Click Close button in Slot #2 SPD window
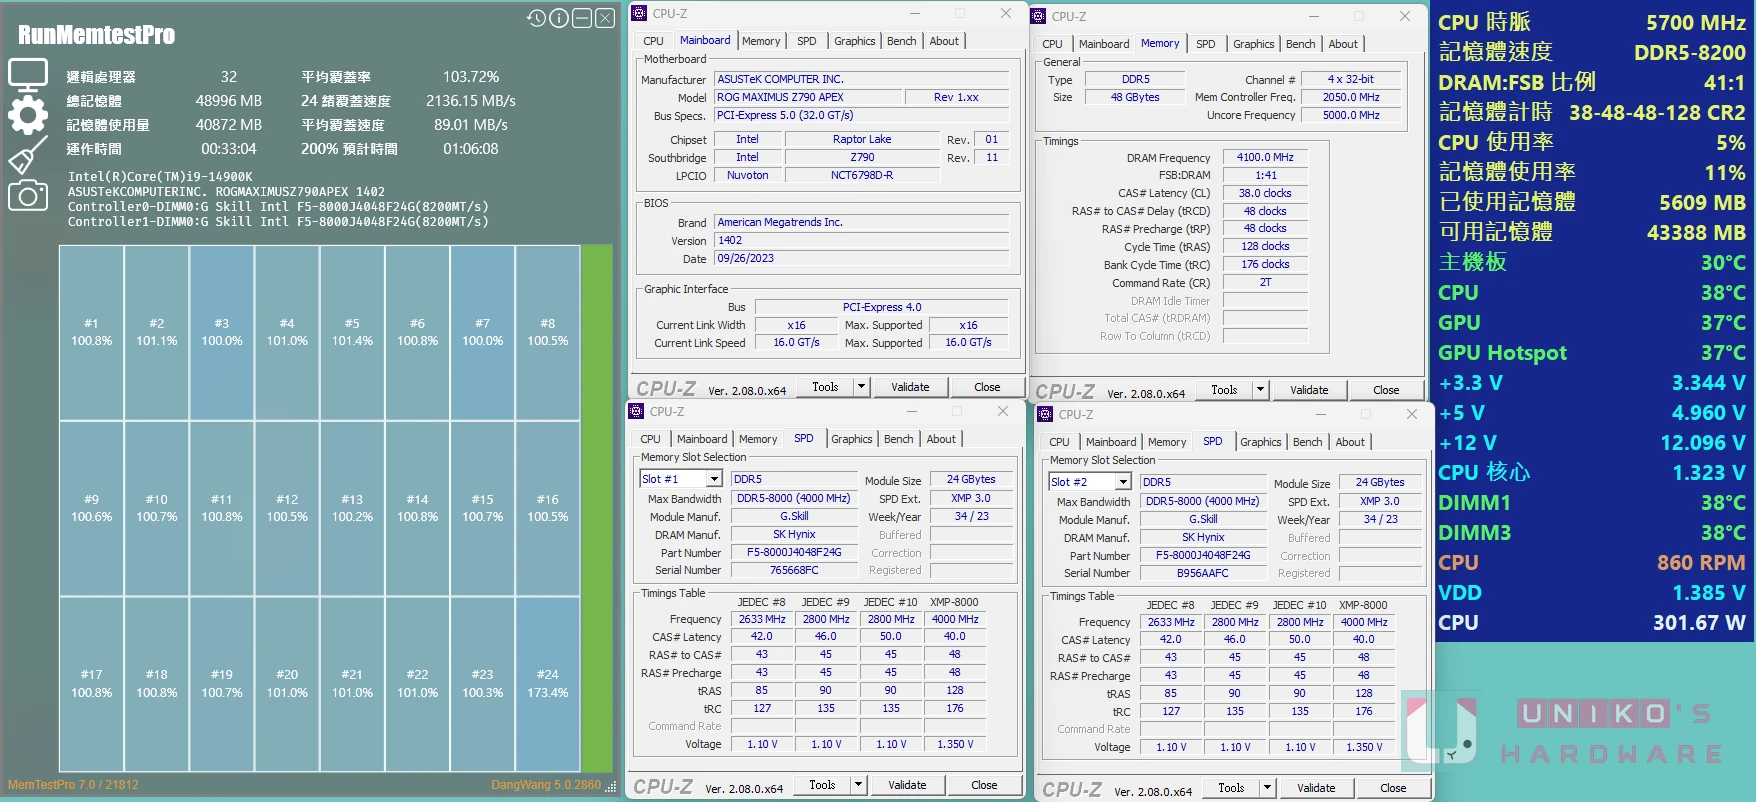This screenshot has width=1756, height=802. (1393, 788)
